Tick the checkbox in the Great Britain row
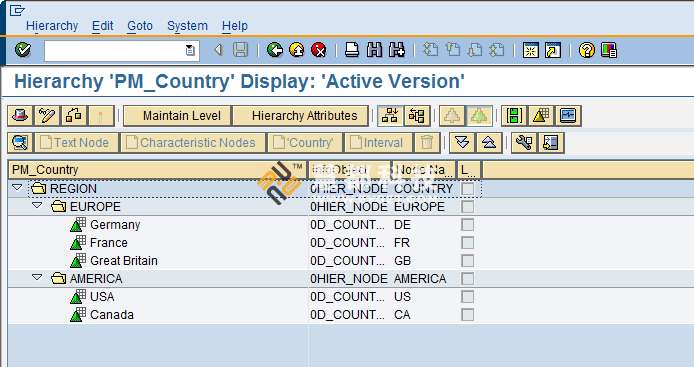The image size is (694, 367). [467, 261]
